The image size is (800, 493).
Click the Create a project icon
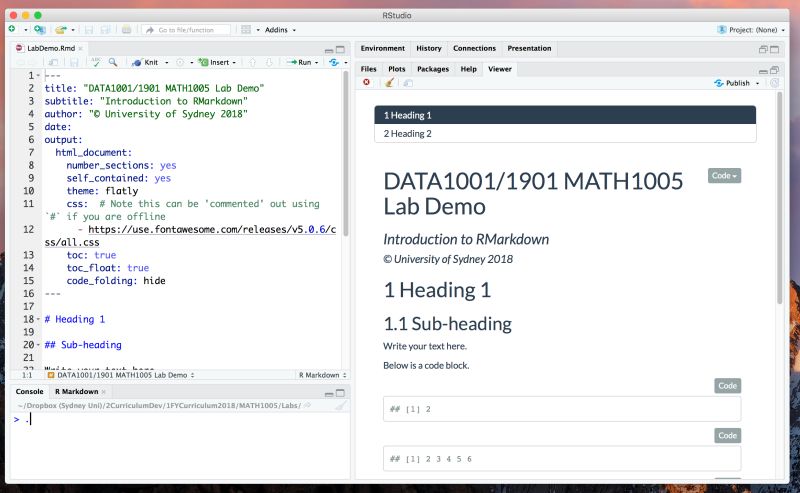(x=39, y=30)
